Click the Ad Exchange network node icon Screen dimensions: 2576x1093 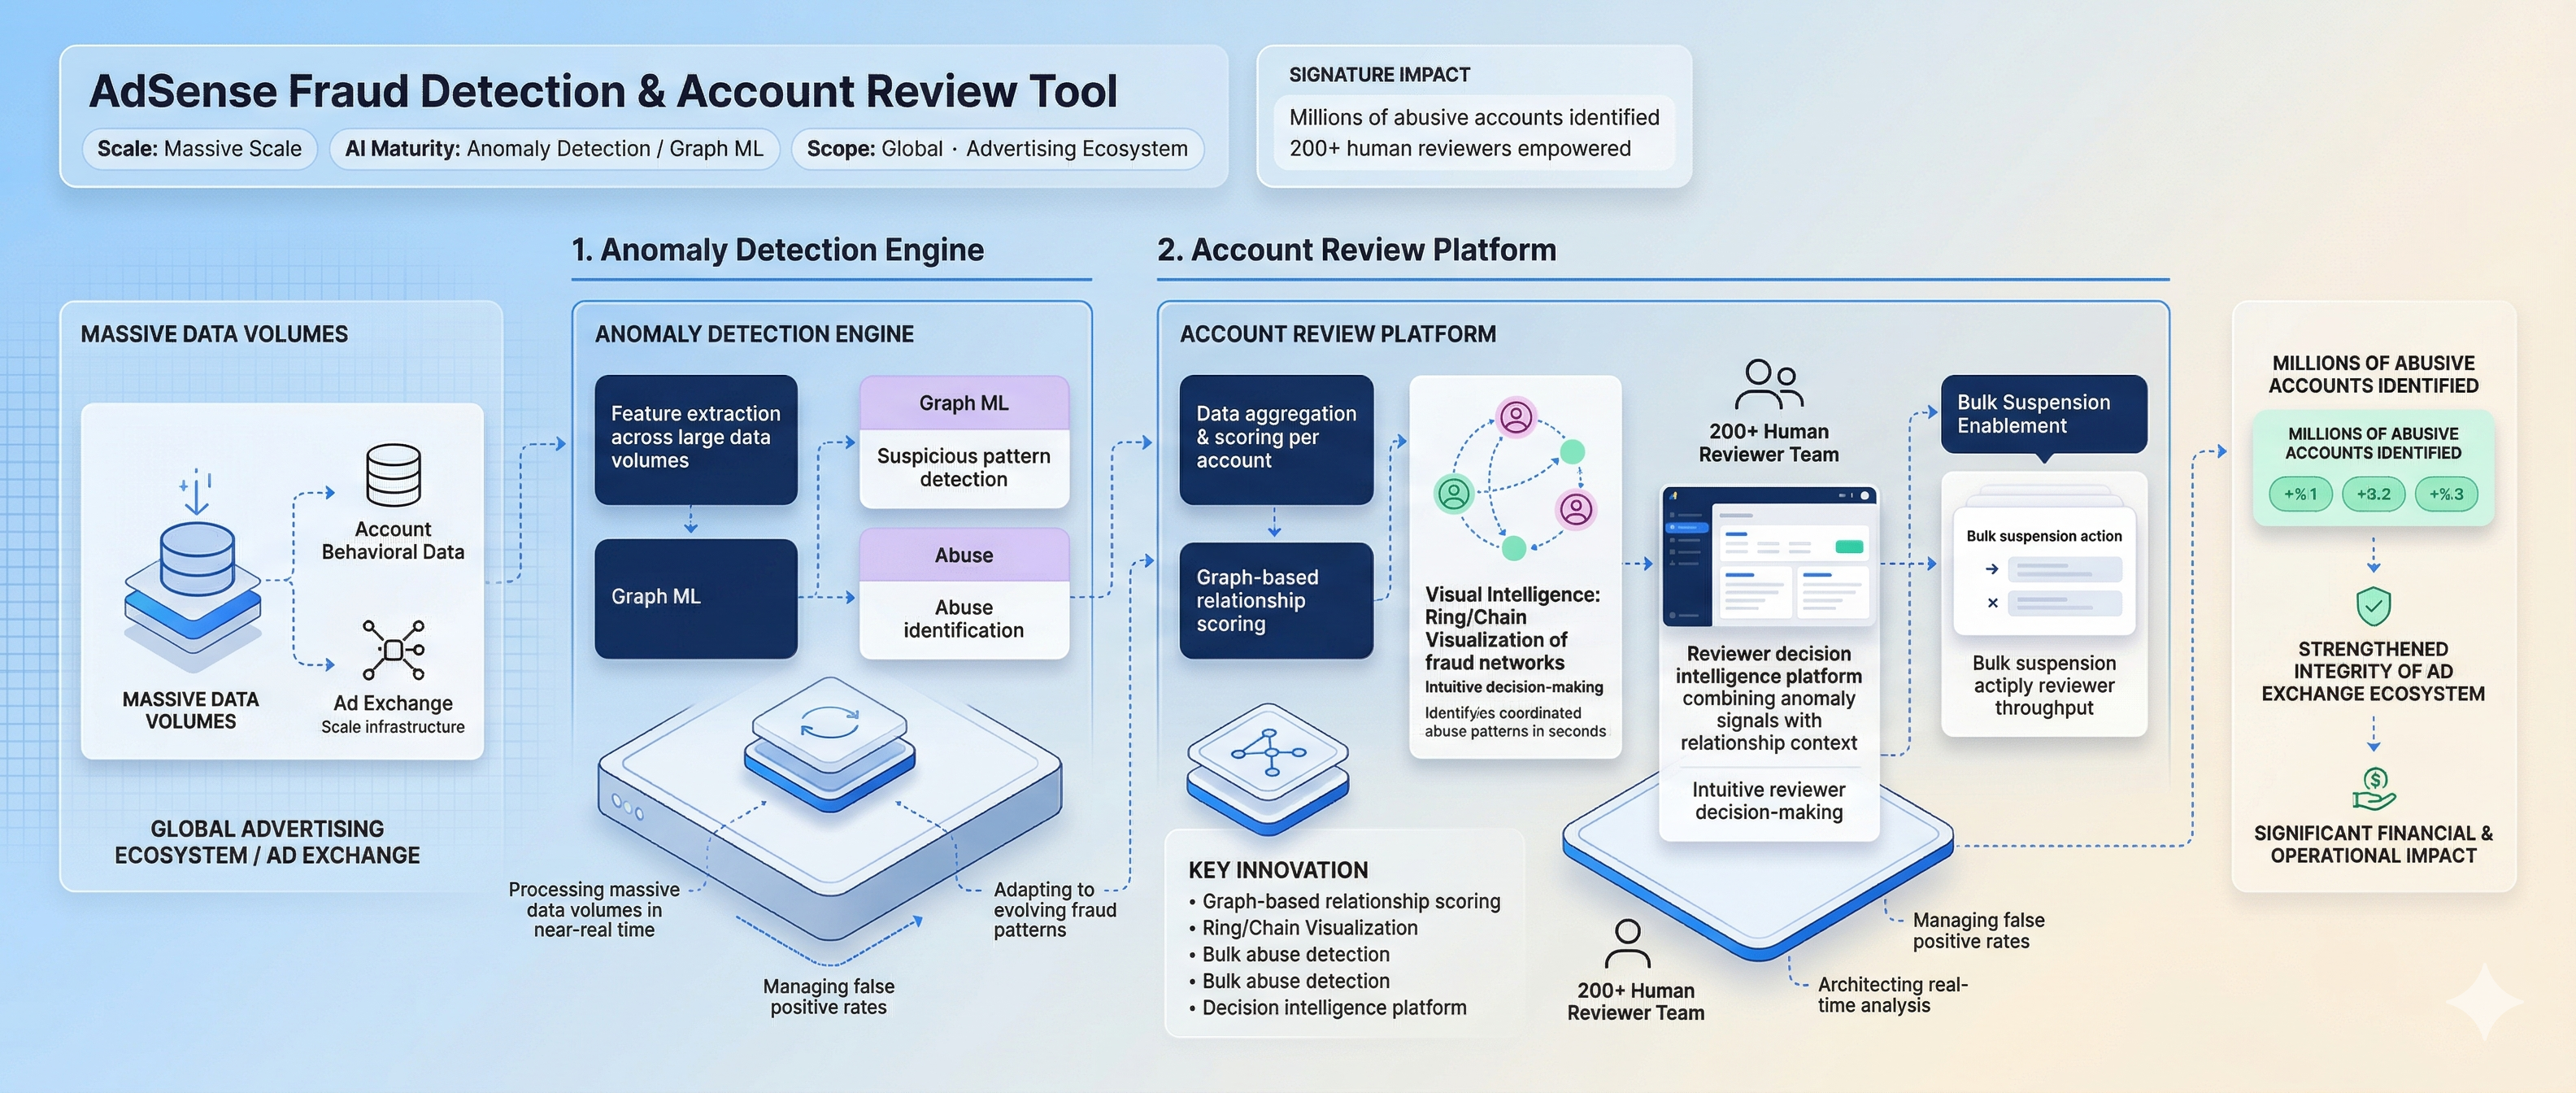pyautogui.click(x=393, y=650)
